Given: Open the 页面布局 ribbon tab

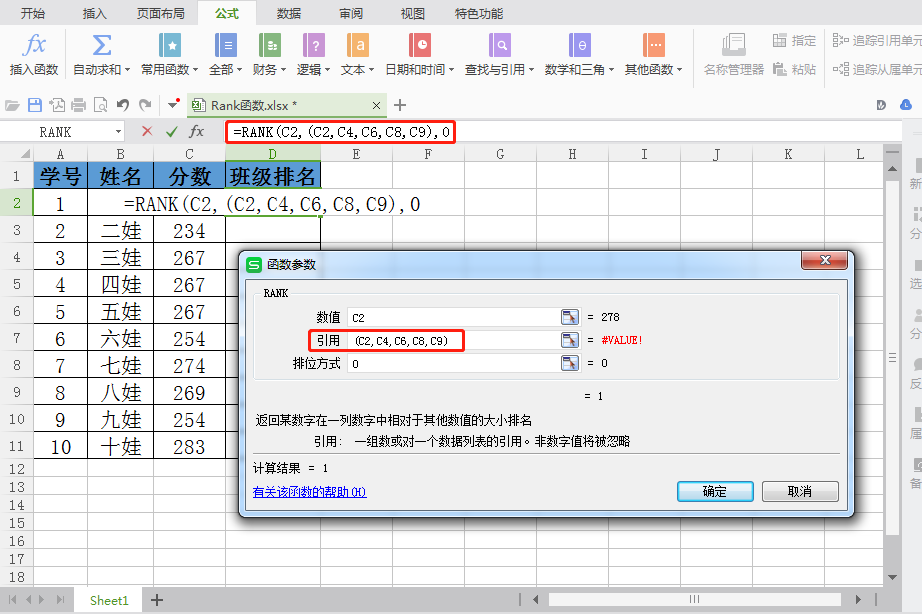Looking at the screenshot, I should [160, 13].
